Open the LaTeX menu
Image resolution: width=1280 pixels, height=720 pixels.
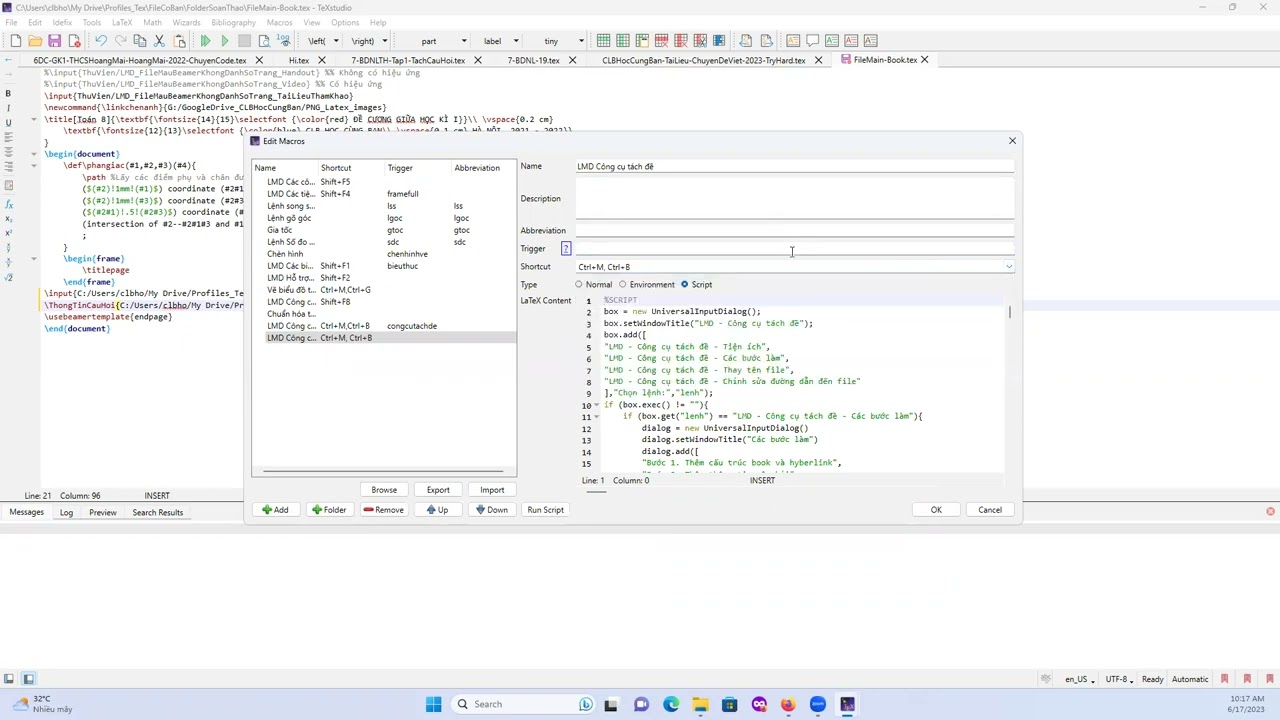coord(121,22)
